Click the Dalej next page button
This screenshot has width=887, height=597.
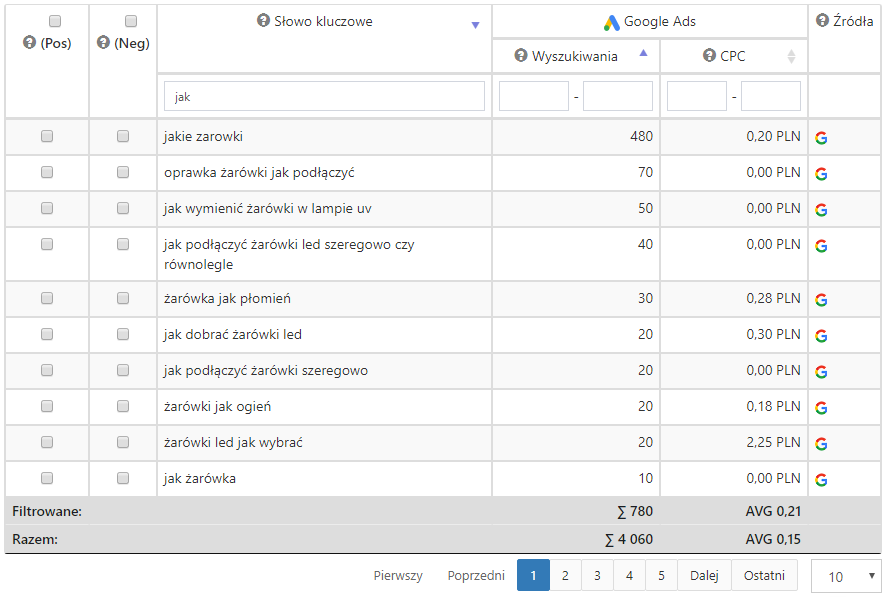tap(704, 575)
